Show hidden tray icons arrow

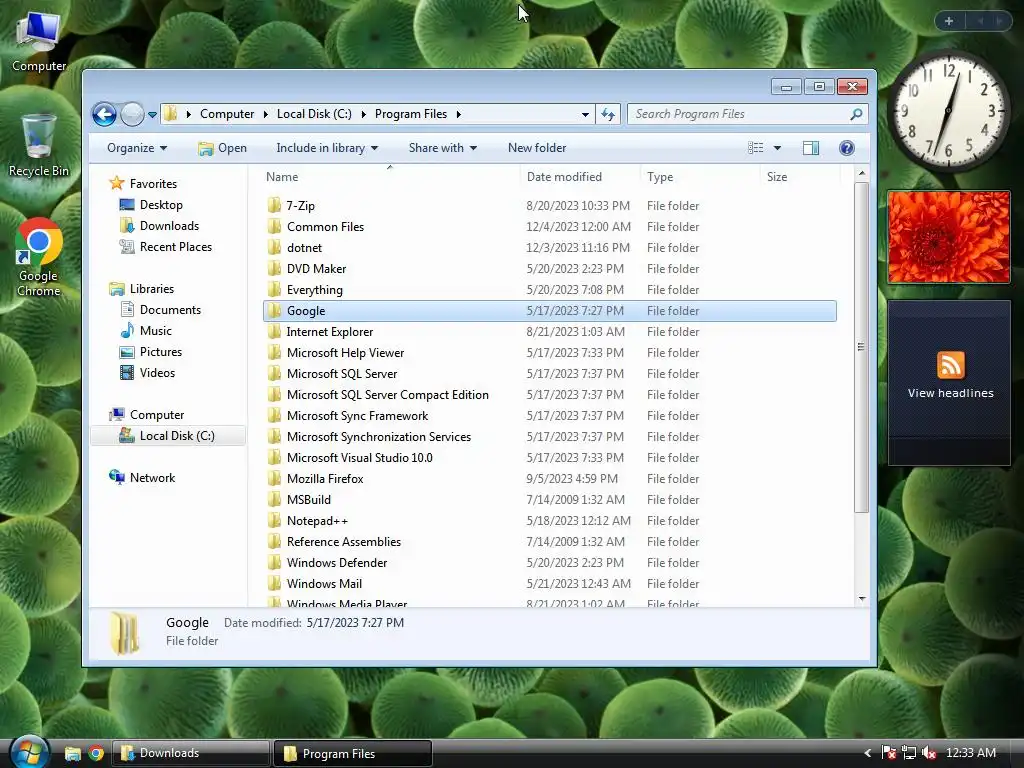tap(868, 753)
